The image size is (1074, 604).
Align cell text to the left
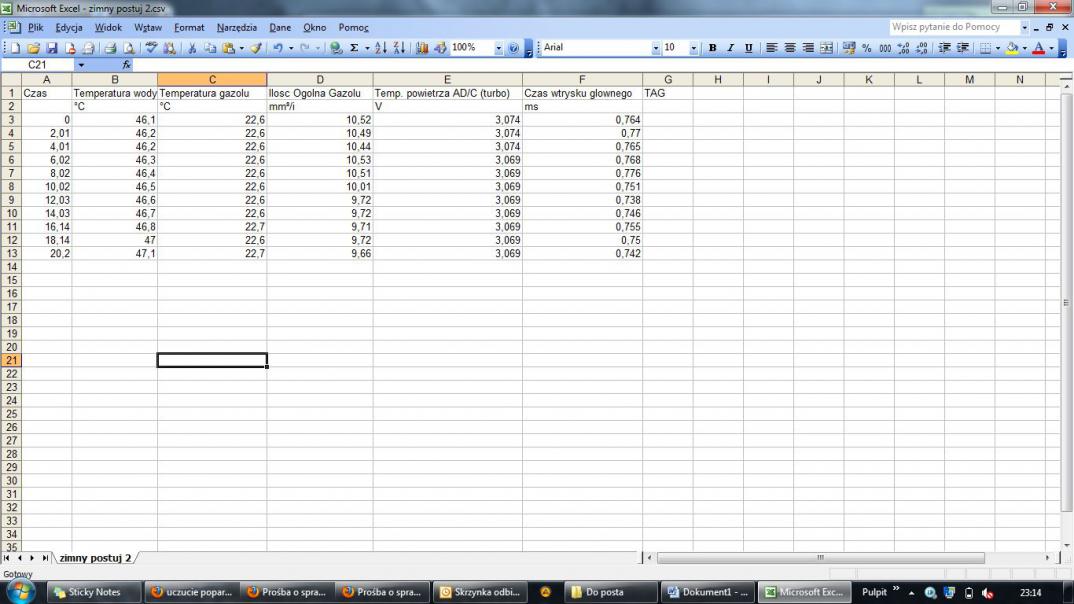[x=771, y=48]
